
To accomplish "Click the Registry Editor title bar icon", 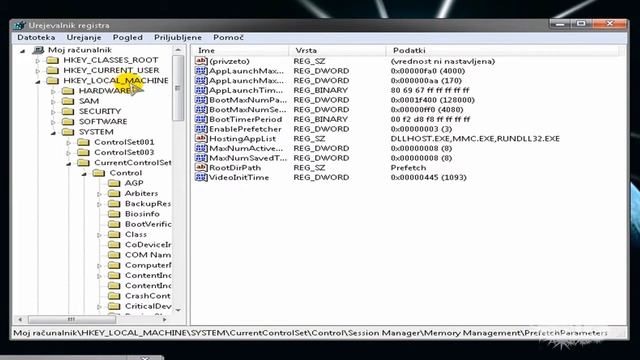I will point(19,25).
